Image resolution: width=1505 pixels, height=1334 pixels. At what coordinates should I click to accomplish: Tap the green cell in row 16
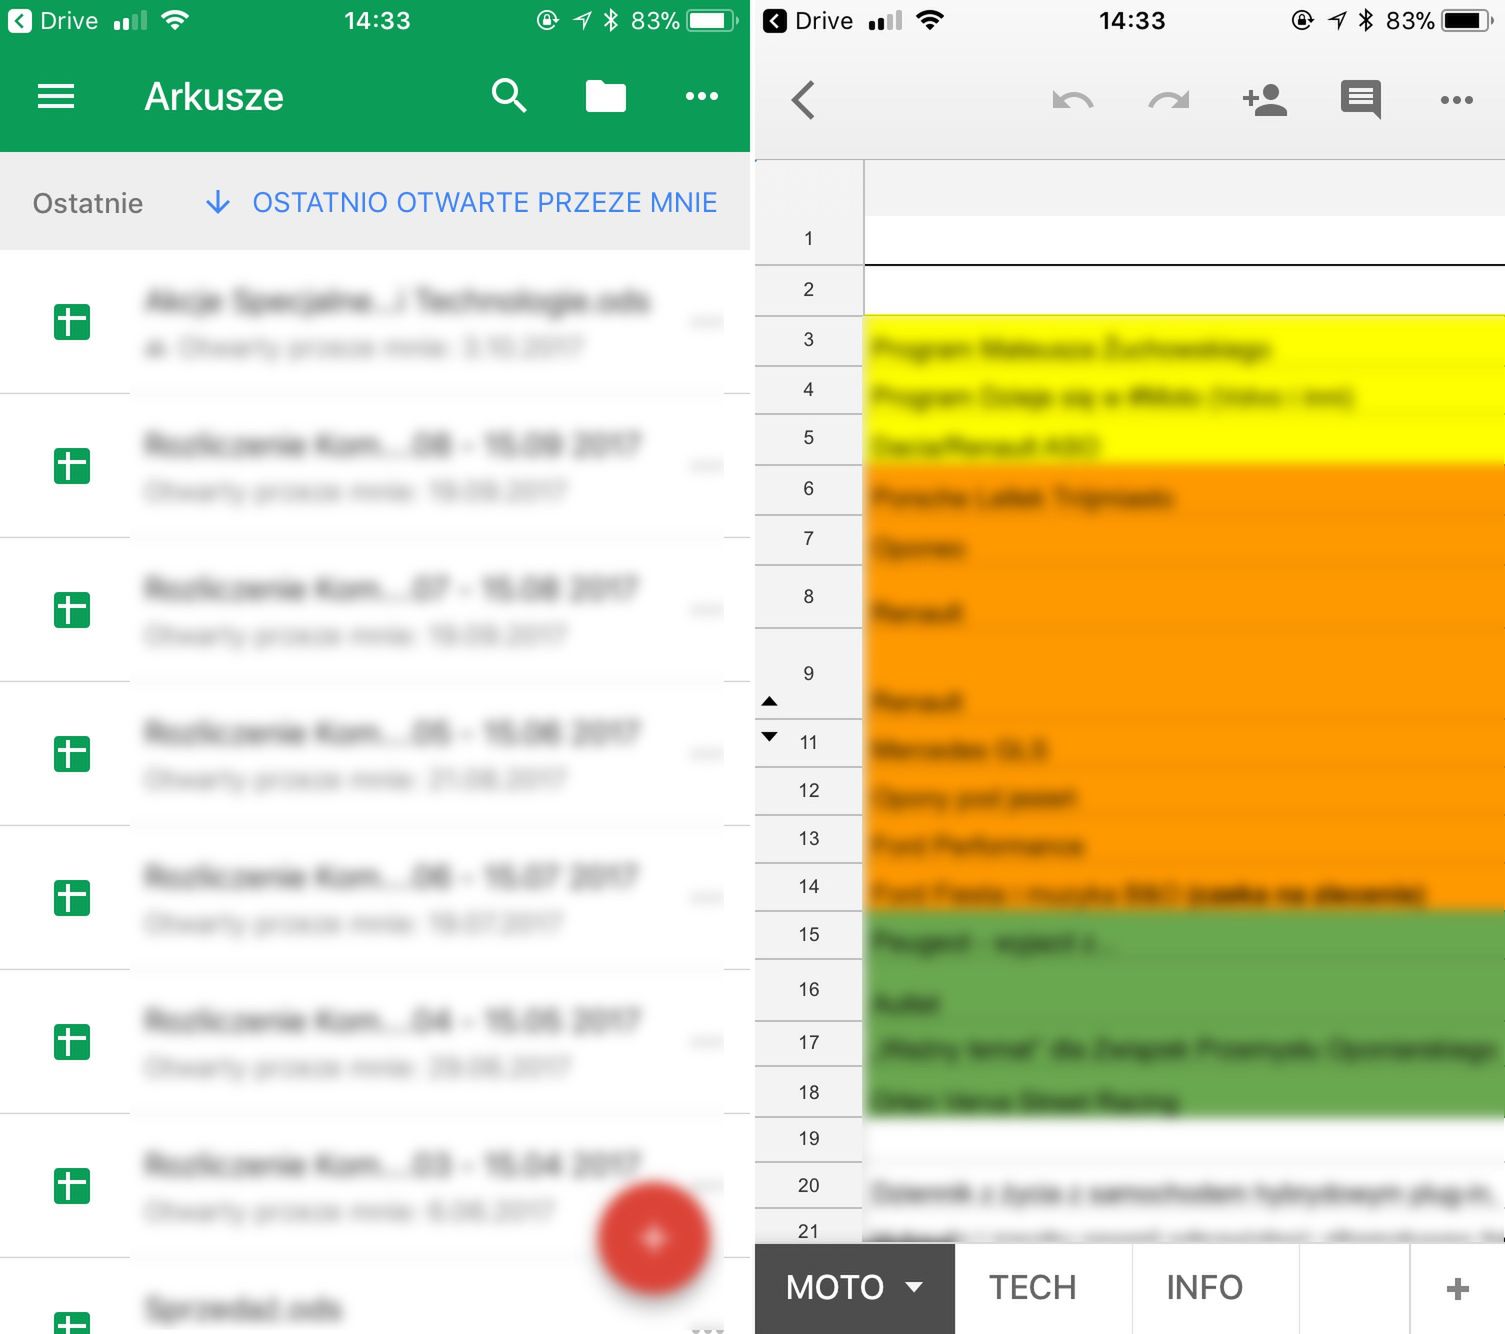pos(1184,990)
